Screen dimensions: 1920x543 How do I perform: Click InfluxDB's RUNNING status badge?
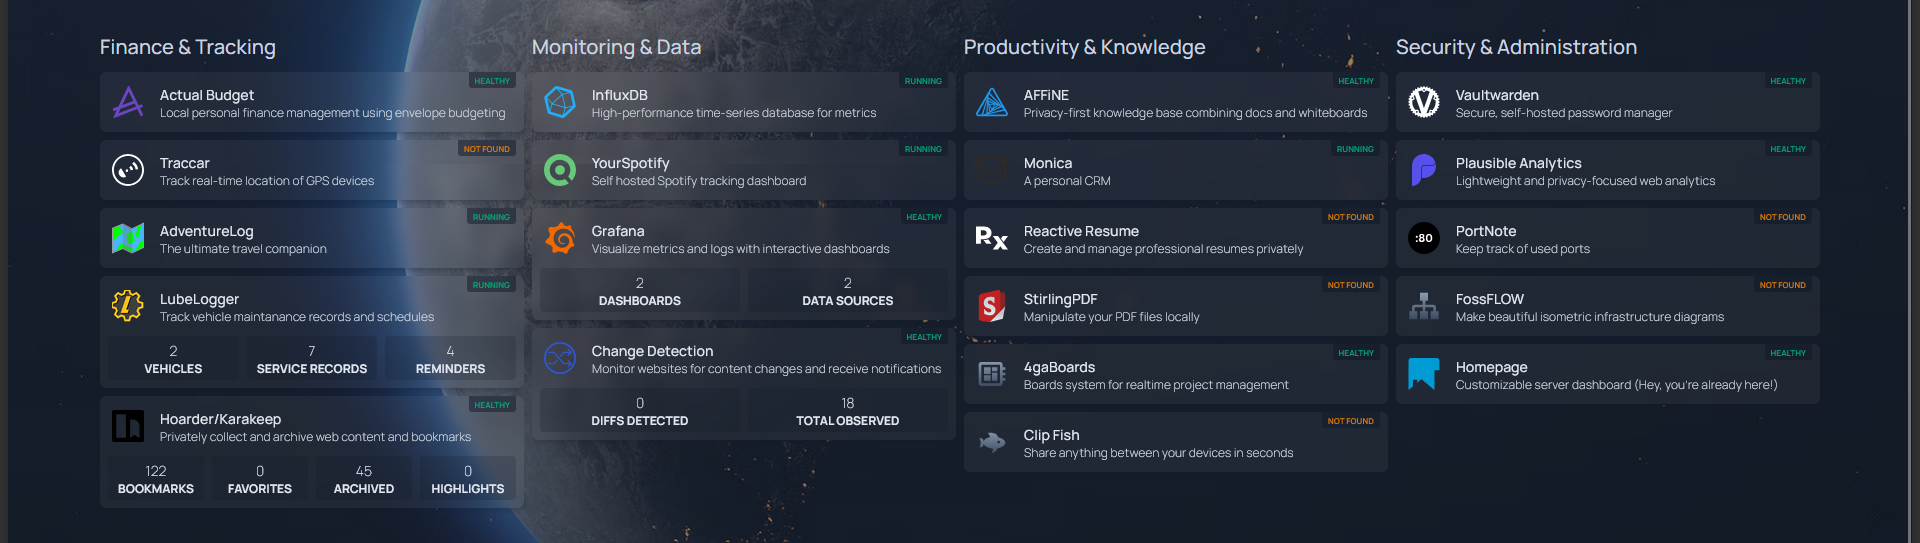(x=923, y=81)
